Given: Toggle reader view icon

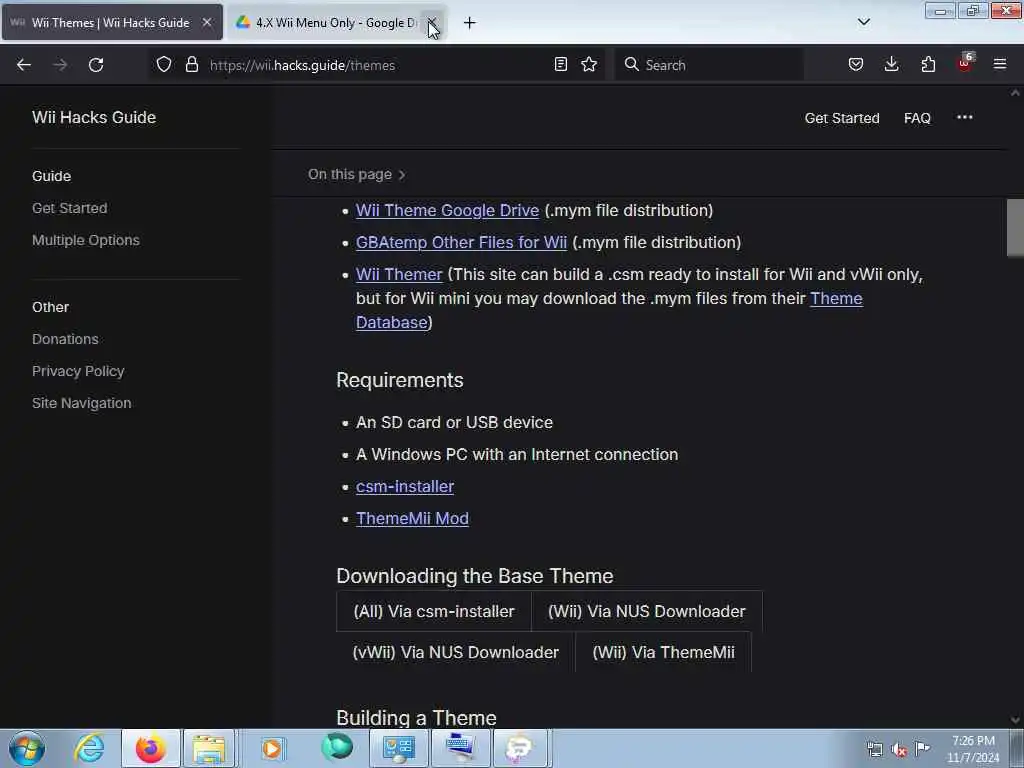Looking at the screenshot, I should pos(560,64).
